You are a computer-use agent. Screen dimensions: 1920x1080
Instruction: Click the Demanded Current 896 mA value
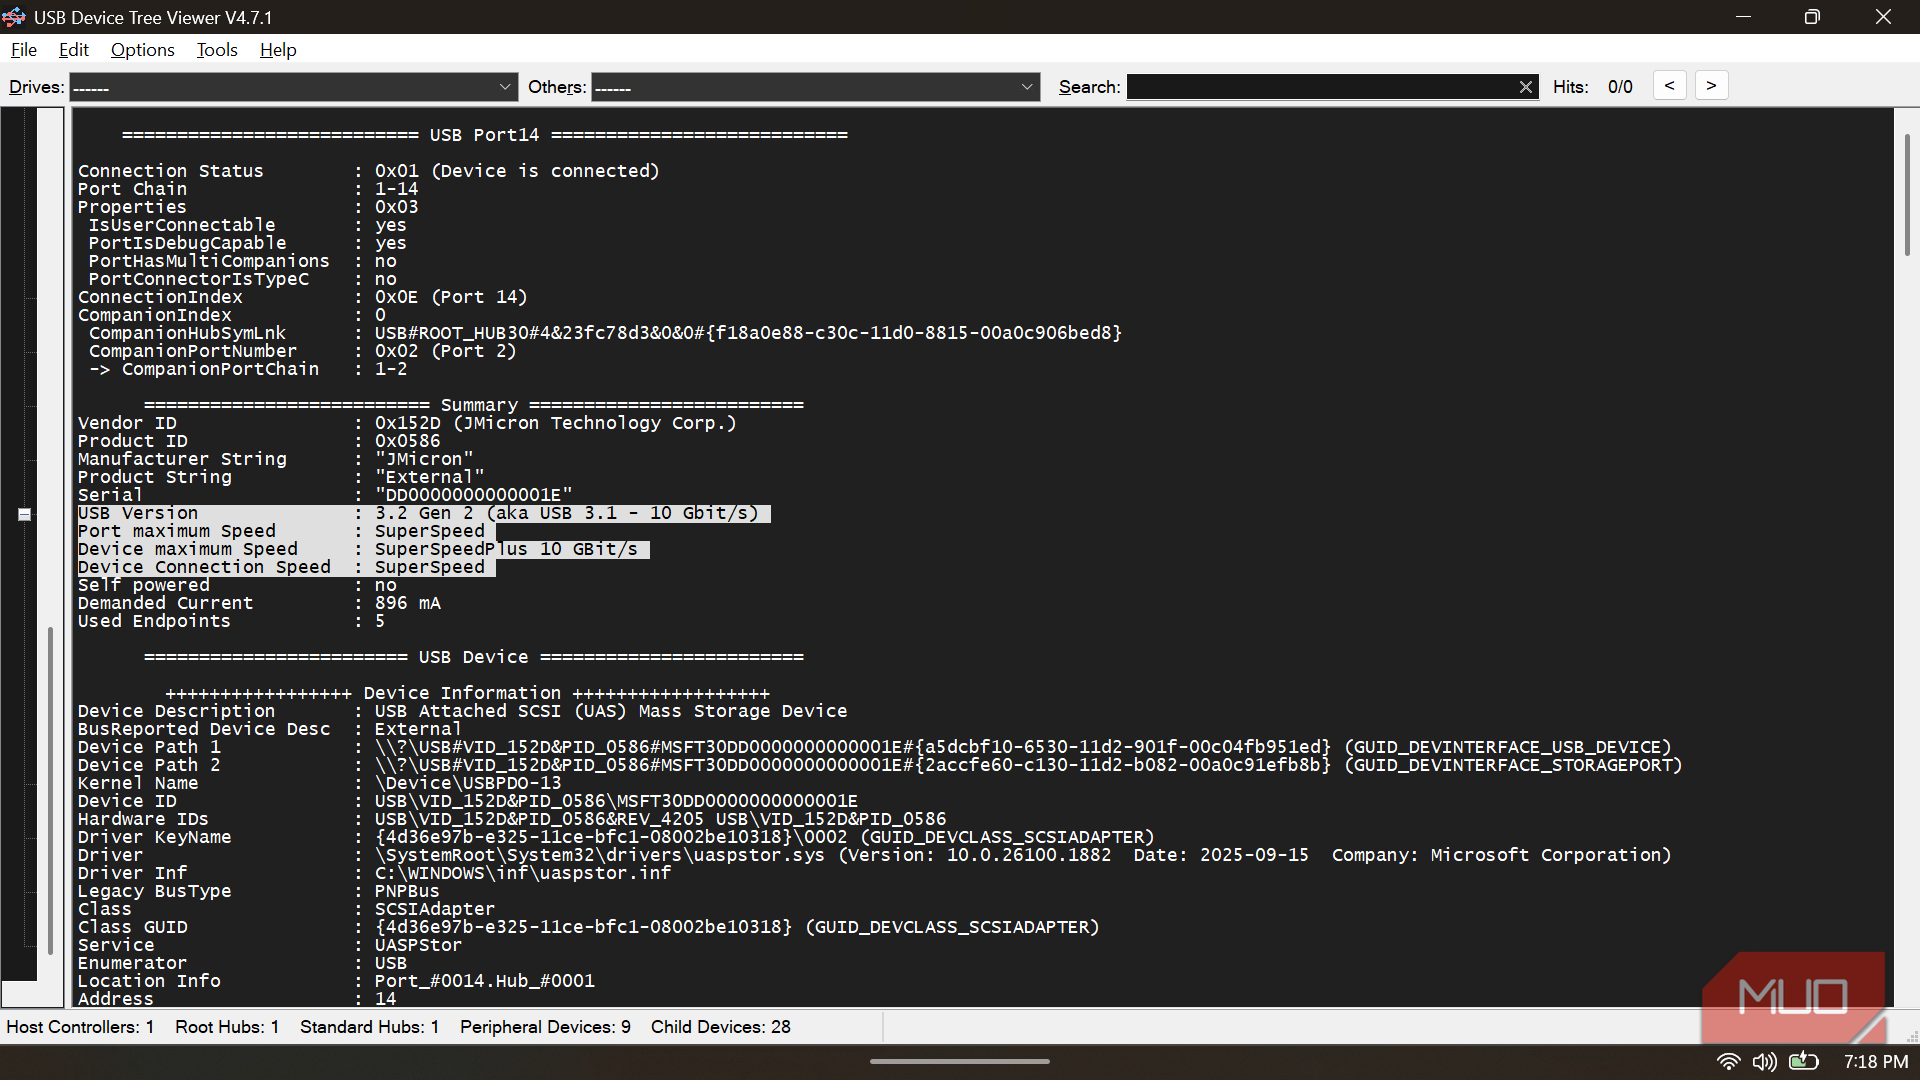(x=407, y=603)
